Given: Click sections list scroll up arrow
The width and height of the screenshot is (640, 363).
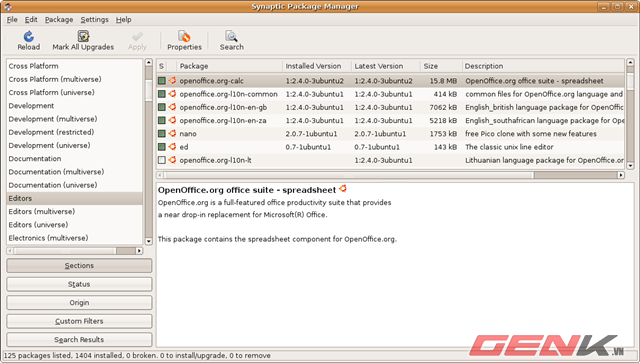Looking at the screenshot, I should pos(149,62).
